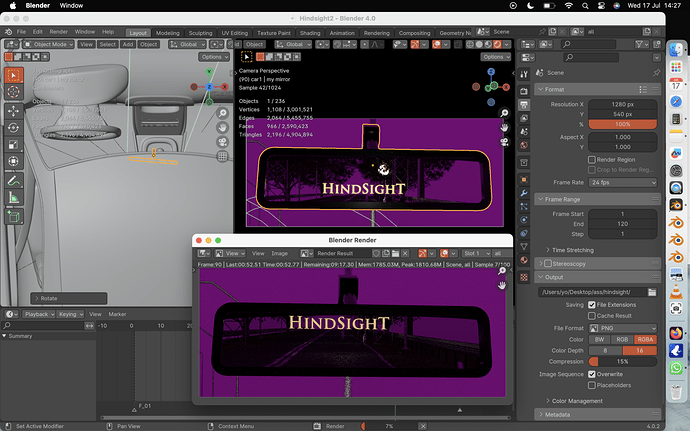Select wireframe viewport shading mode

(470, 44)
